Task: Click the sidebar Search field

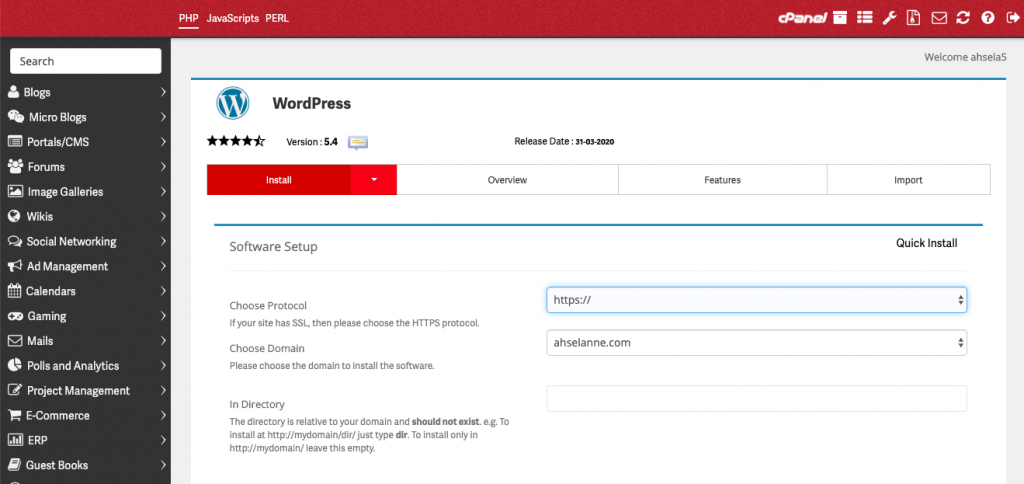Action: (x=86, y=61)
